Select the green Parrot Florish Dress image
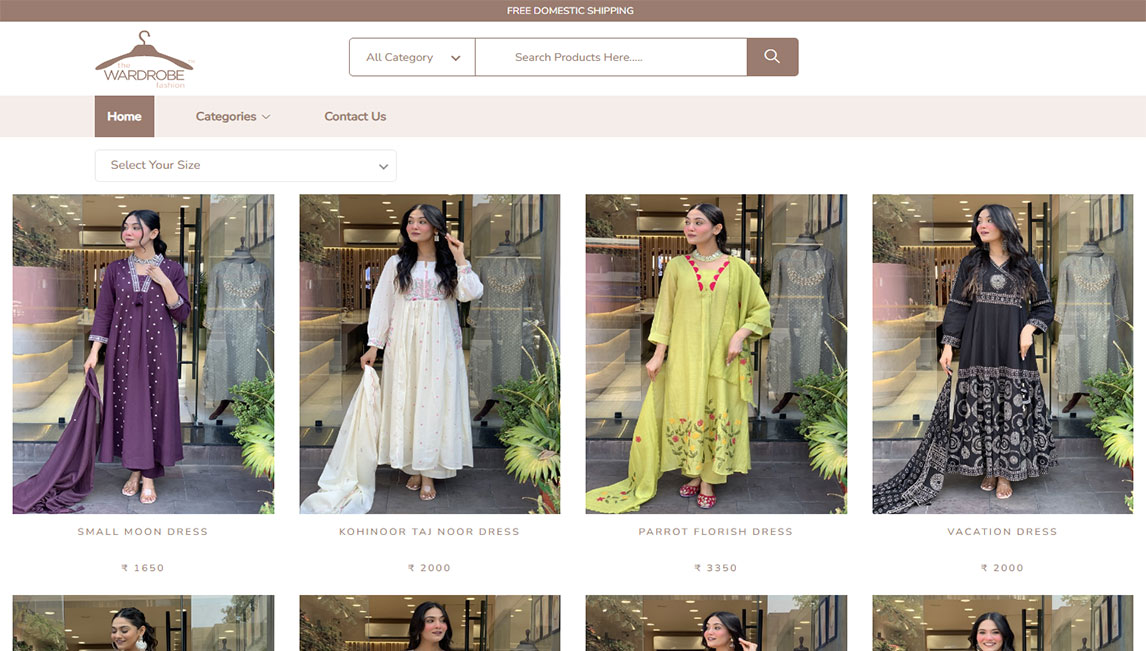This screenshot has width=1146, height=651. [716, 354]
